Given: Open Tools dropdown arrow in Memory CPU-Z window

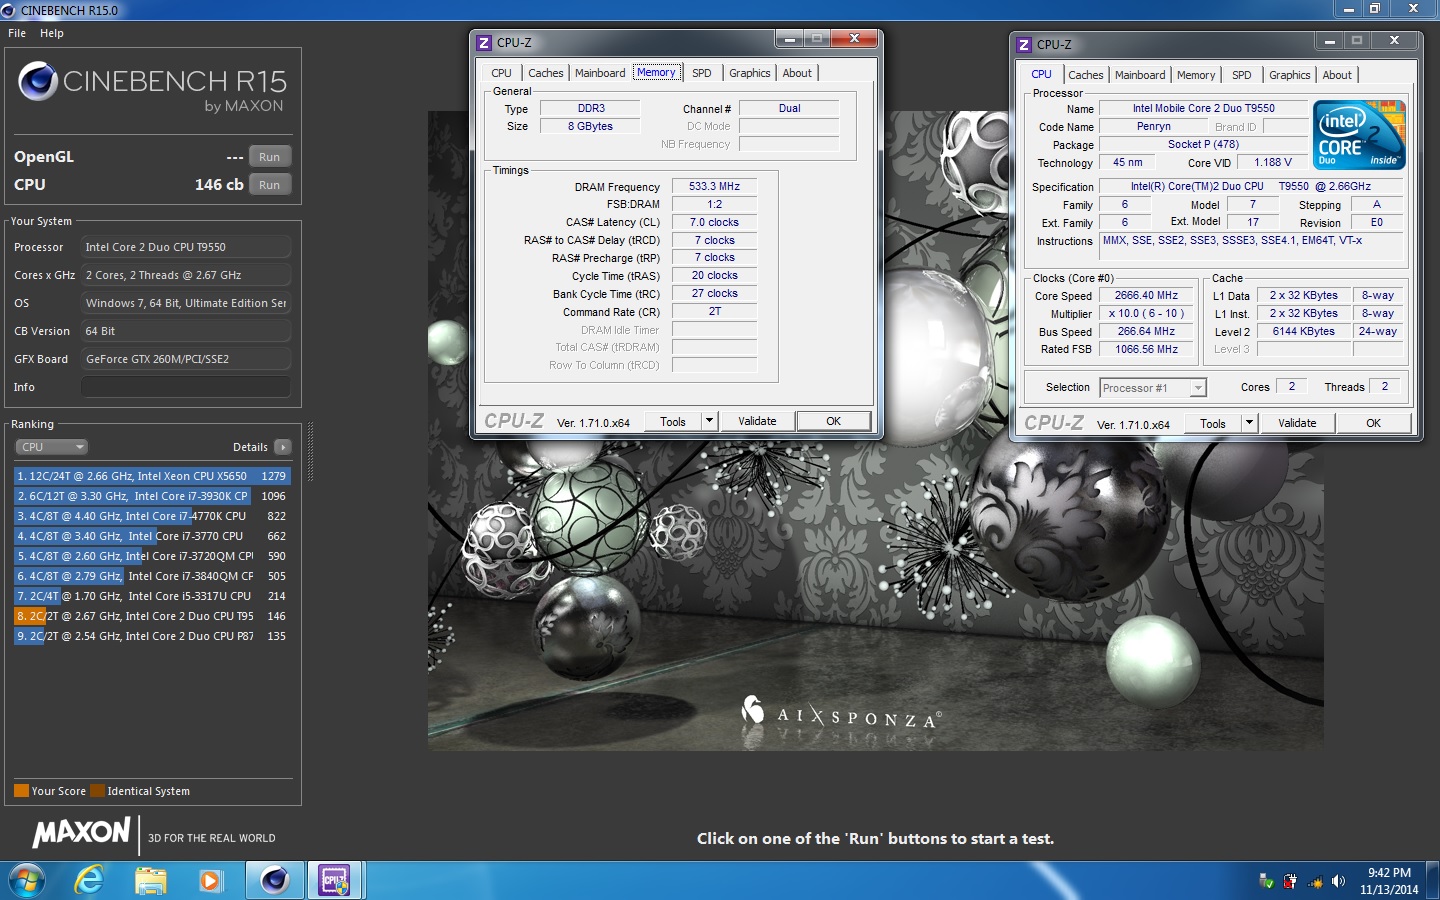Looking at the screenshot, I should [x=709, y=421].
